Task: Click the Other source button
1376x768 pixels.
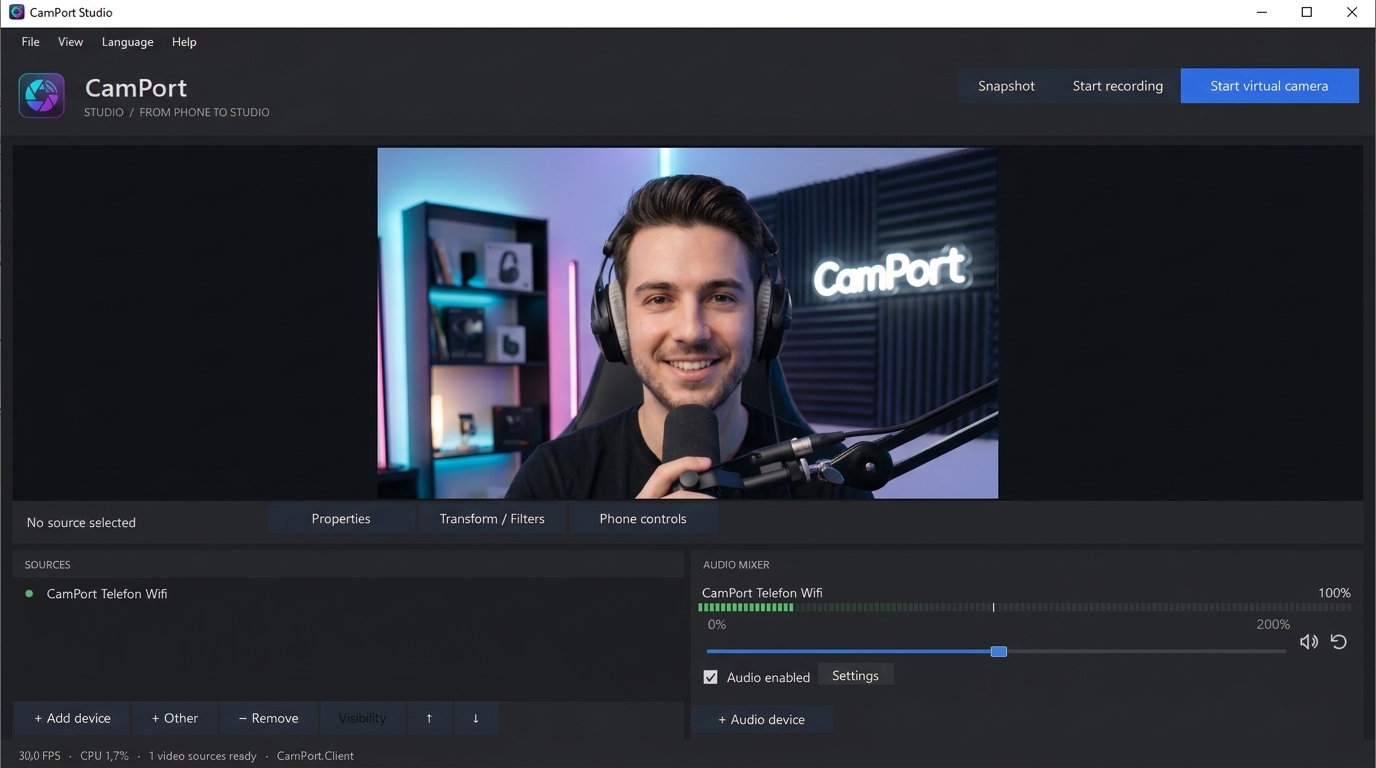Action: point(175,718)
